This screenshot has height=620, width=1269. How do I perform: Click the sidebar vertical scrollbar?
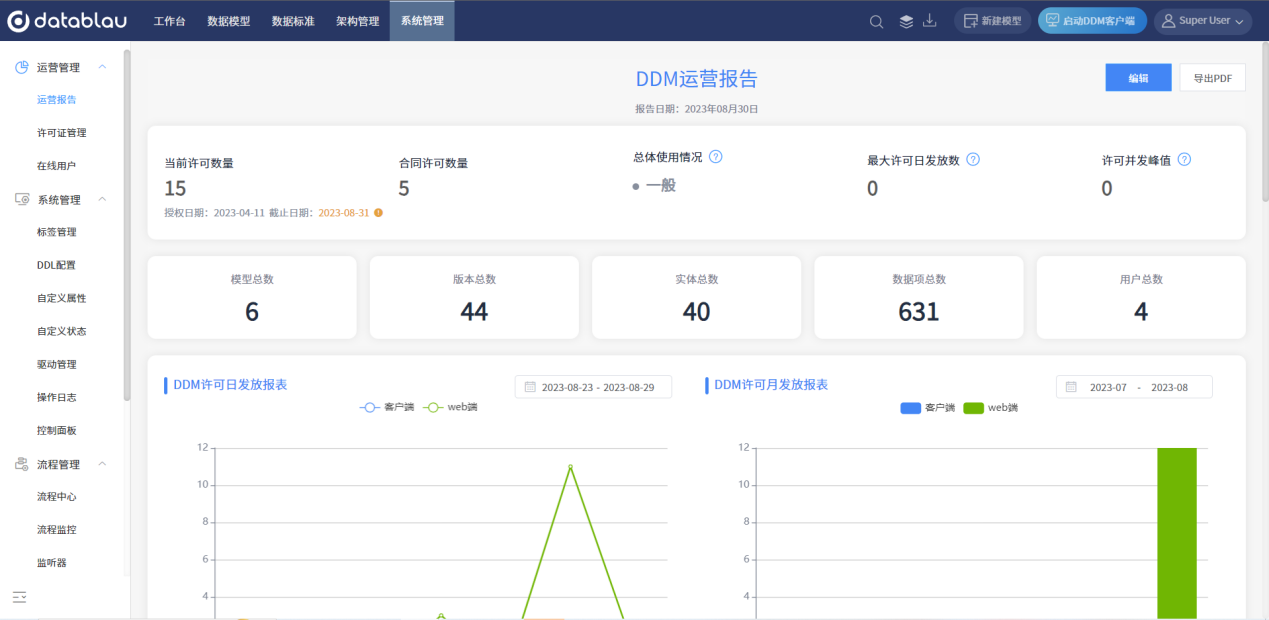(127, 225)
